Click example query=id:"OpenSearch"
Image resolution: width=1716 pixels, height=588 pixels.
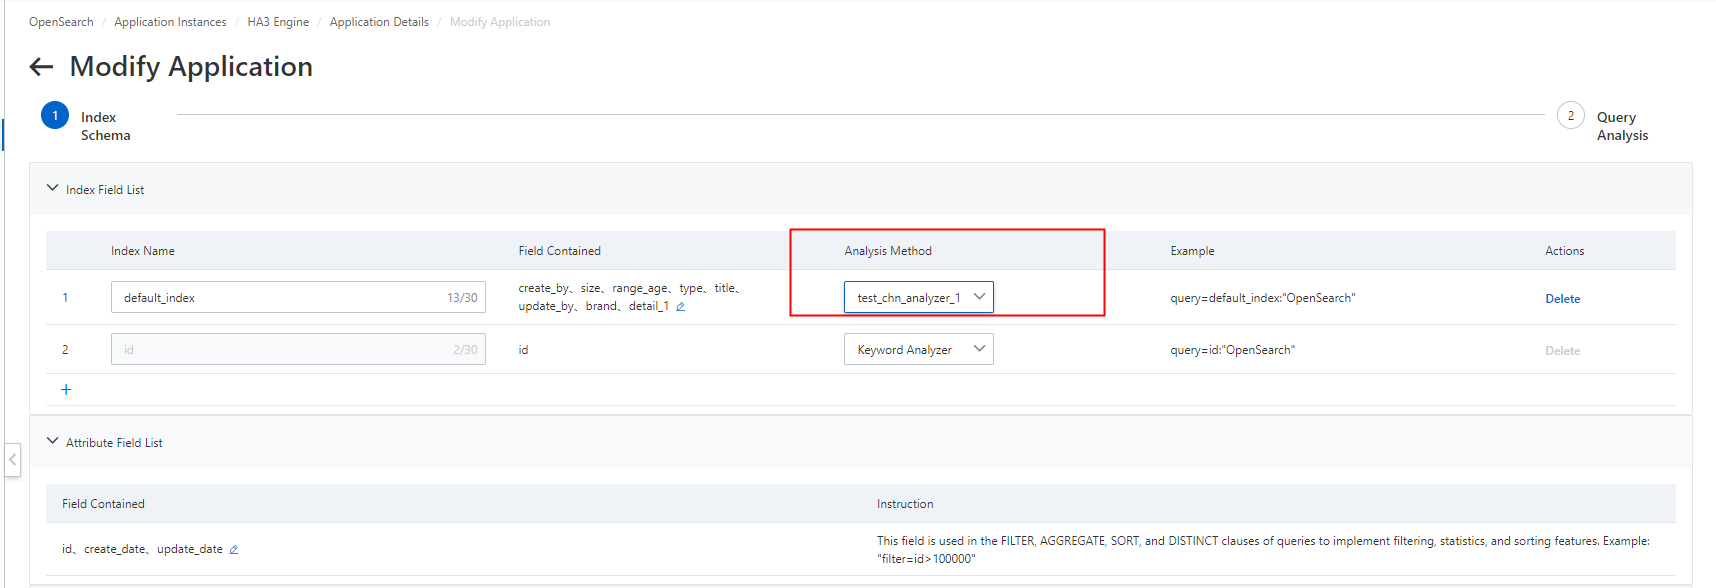1232,350
